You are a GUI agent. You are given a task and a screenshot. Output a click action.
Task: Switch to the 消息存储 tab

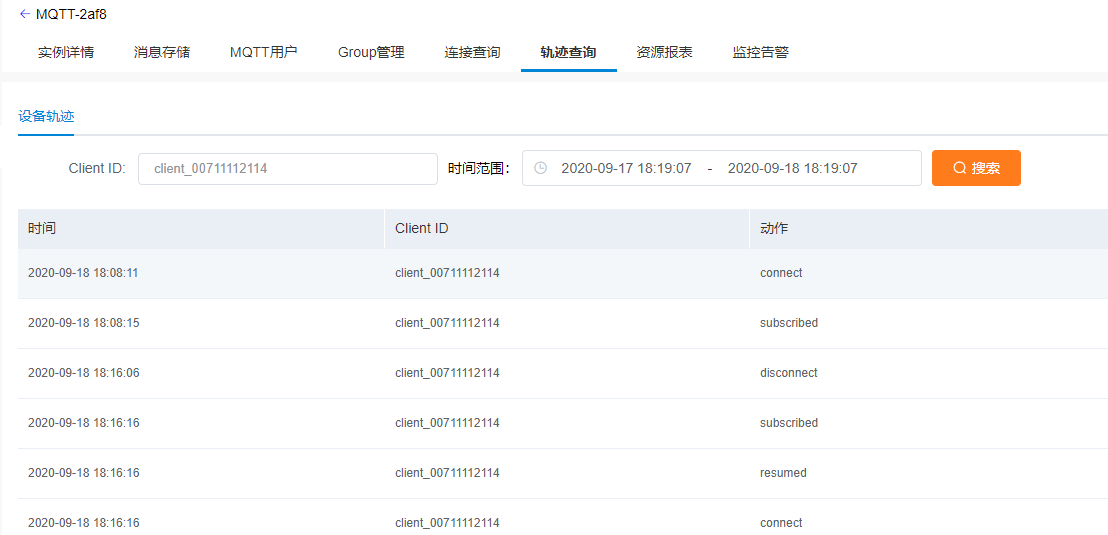[x=162, y=52]
